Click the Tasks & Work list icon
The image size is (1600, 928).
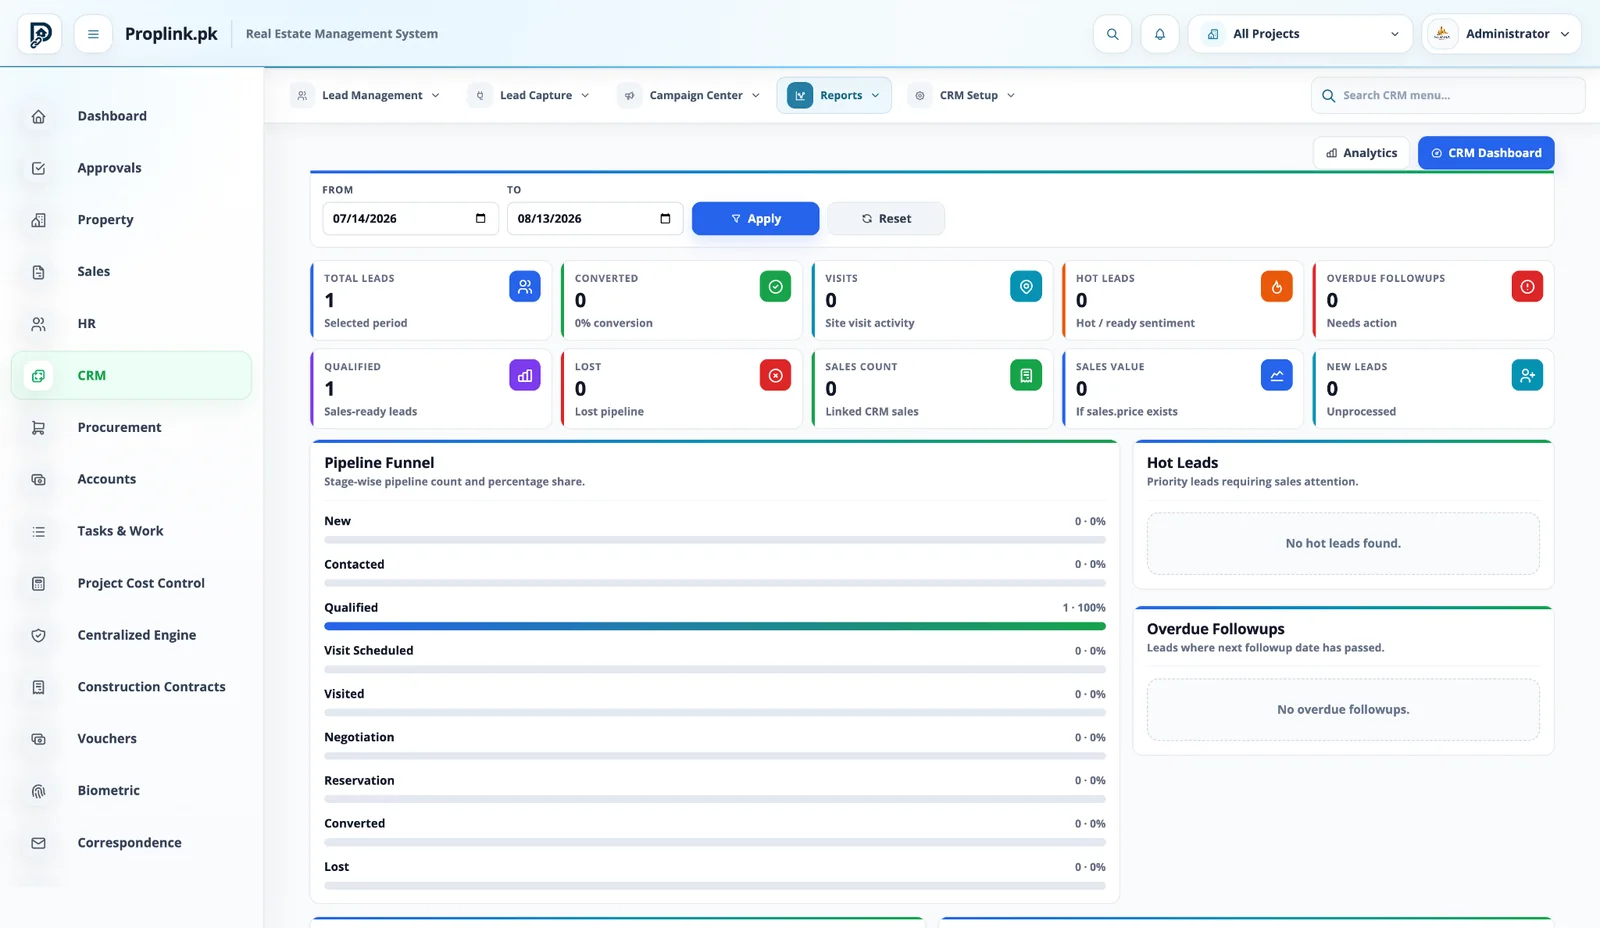coord(38,532)
